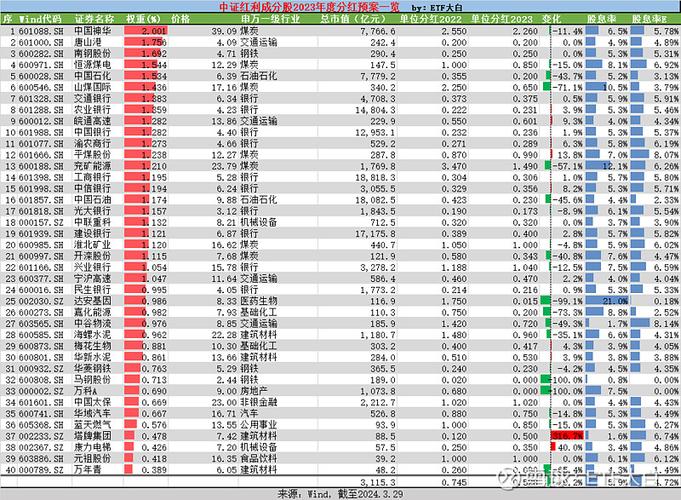Select the footer 来源: Wind, 截至2024.3.29
Viewport: 681px width, 500px height.
[x=340, y=494]
